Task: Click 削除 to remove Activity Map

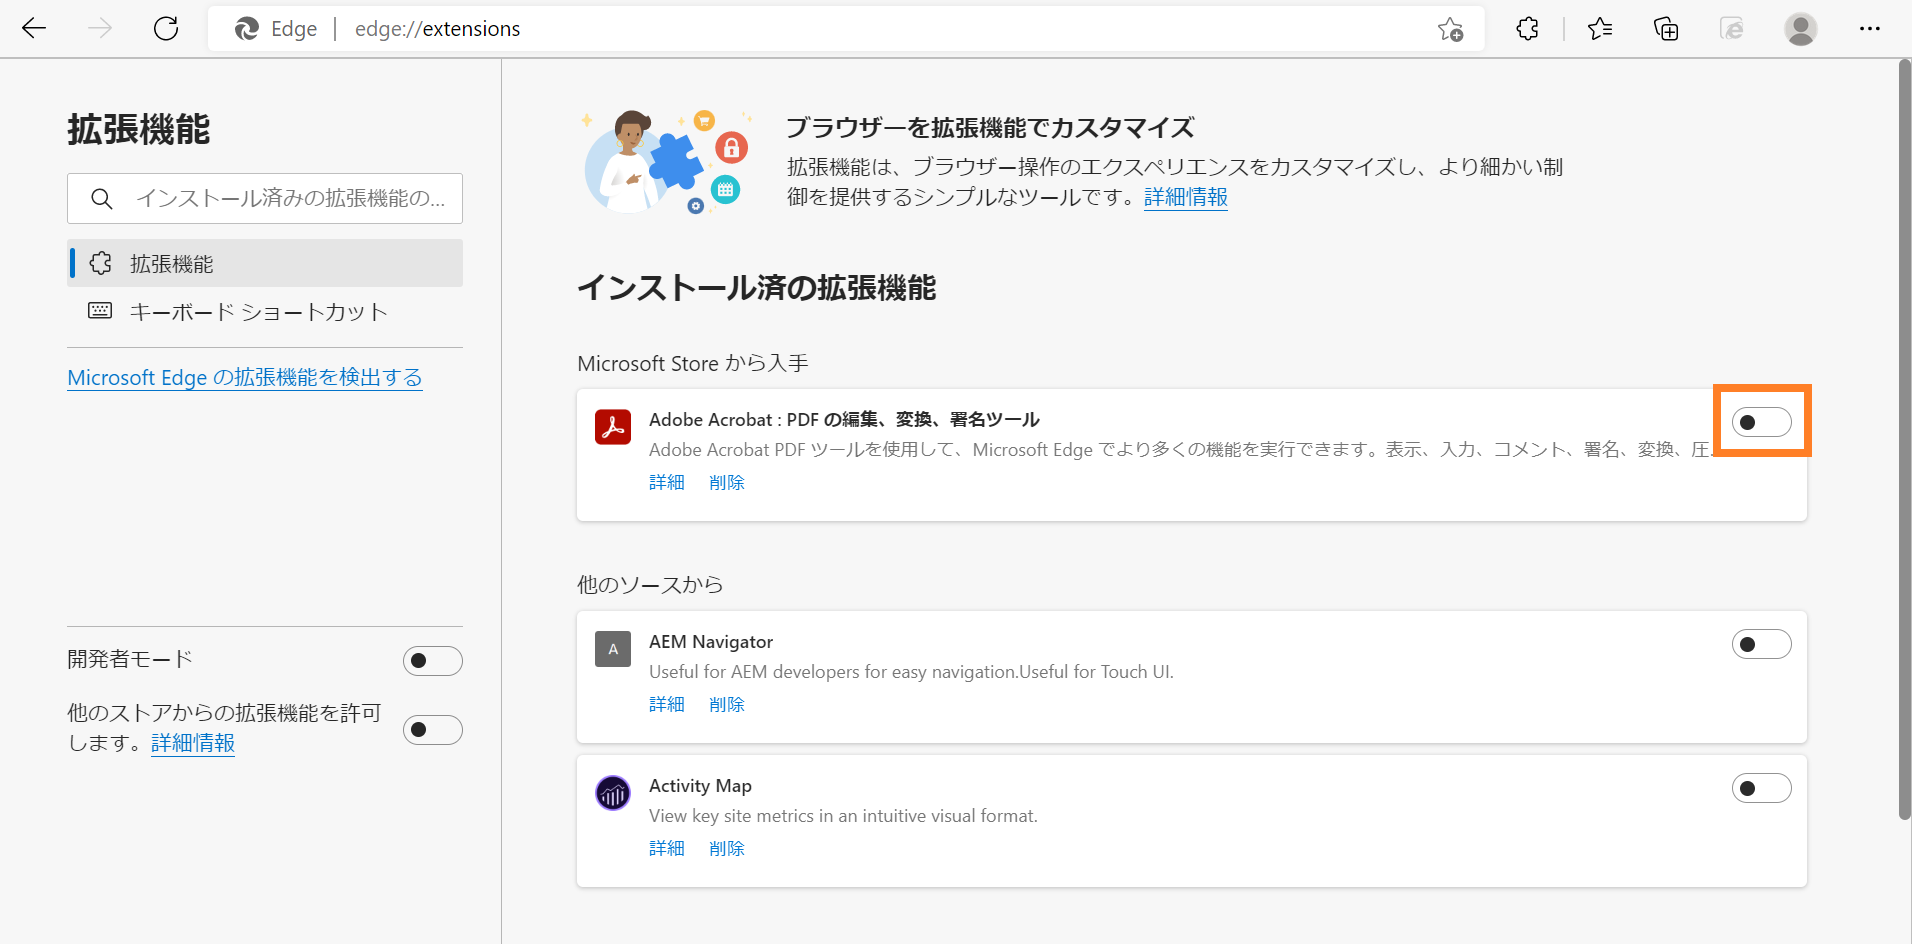Action: click(x=726, y=847)
